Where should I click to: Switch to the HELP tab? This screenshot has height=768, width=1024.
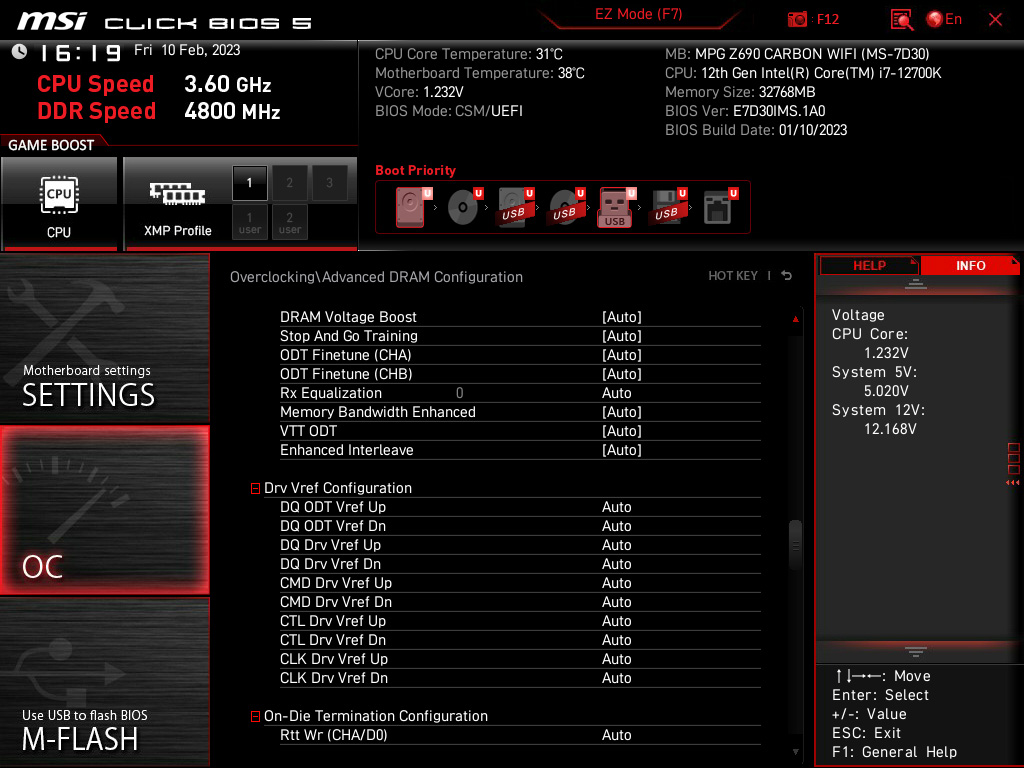[869, 266]
